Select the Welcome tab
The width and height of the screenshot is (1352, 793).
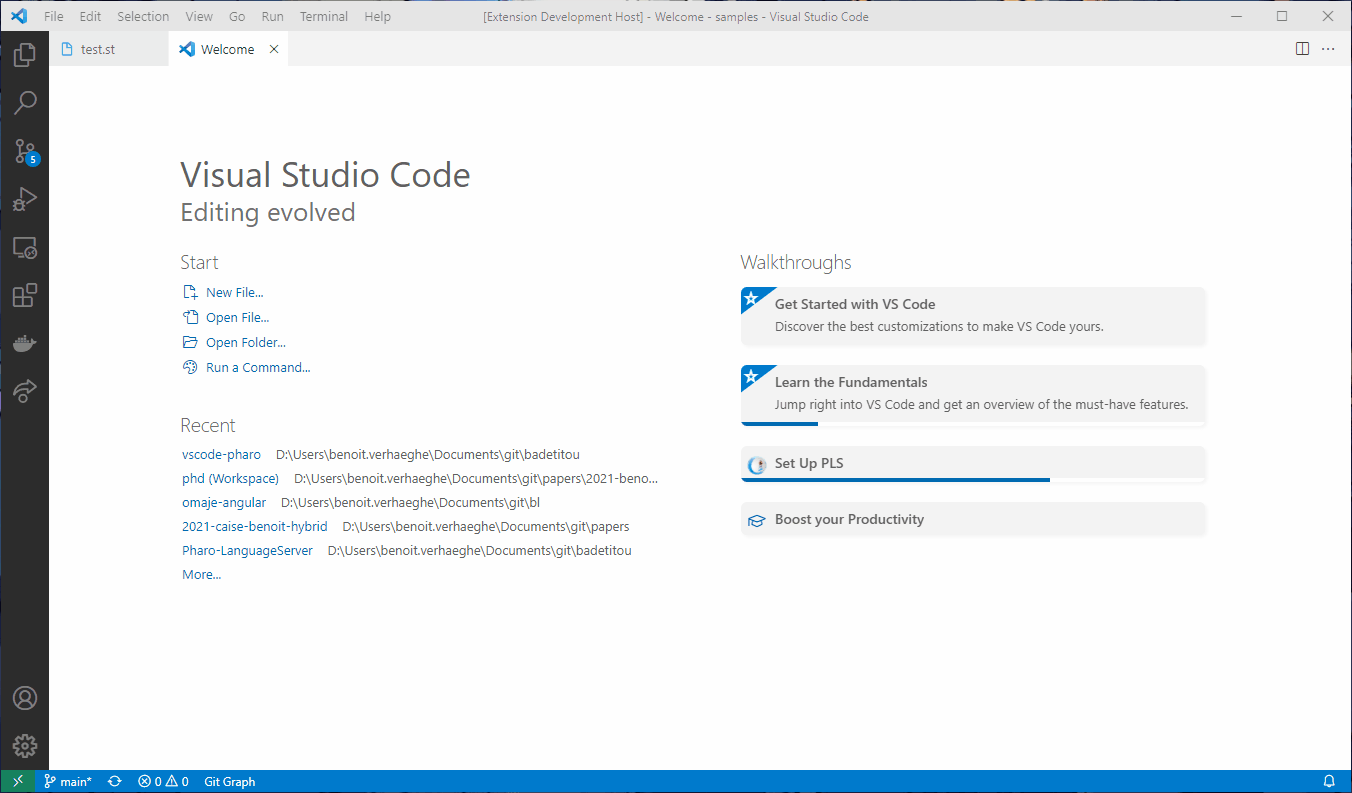click(x=228, y=49)
